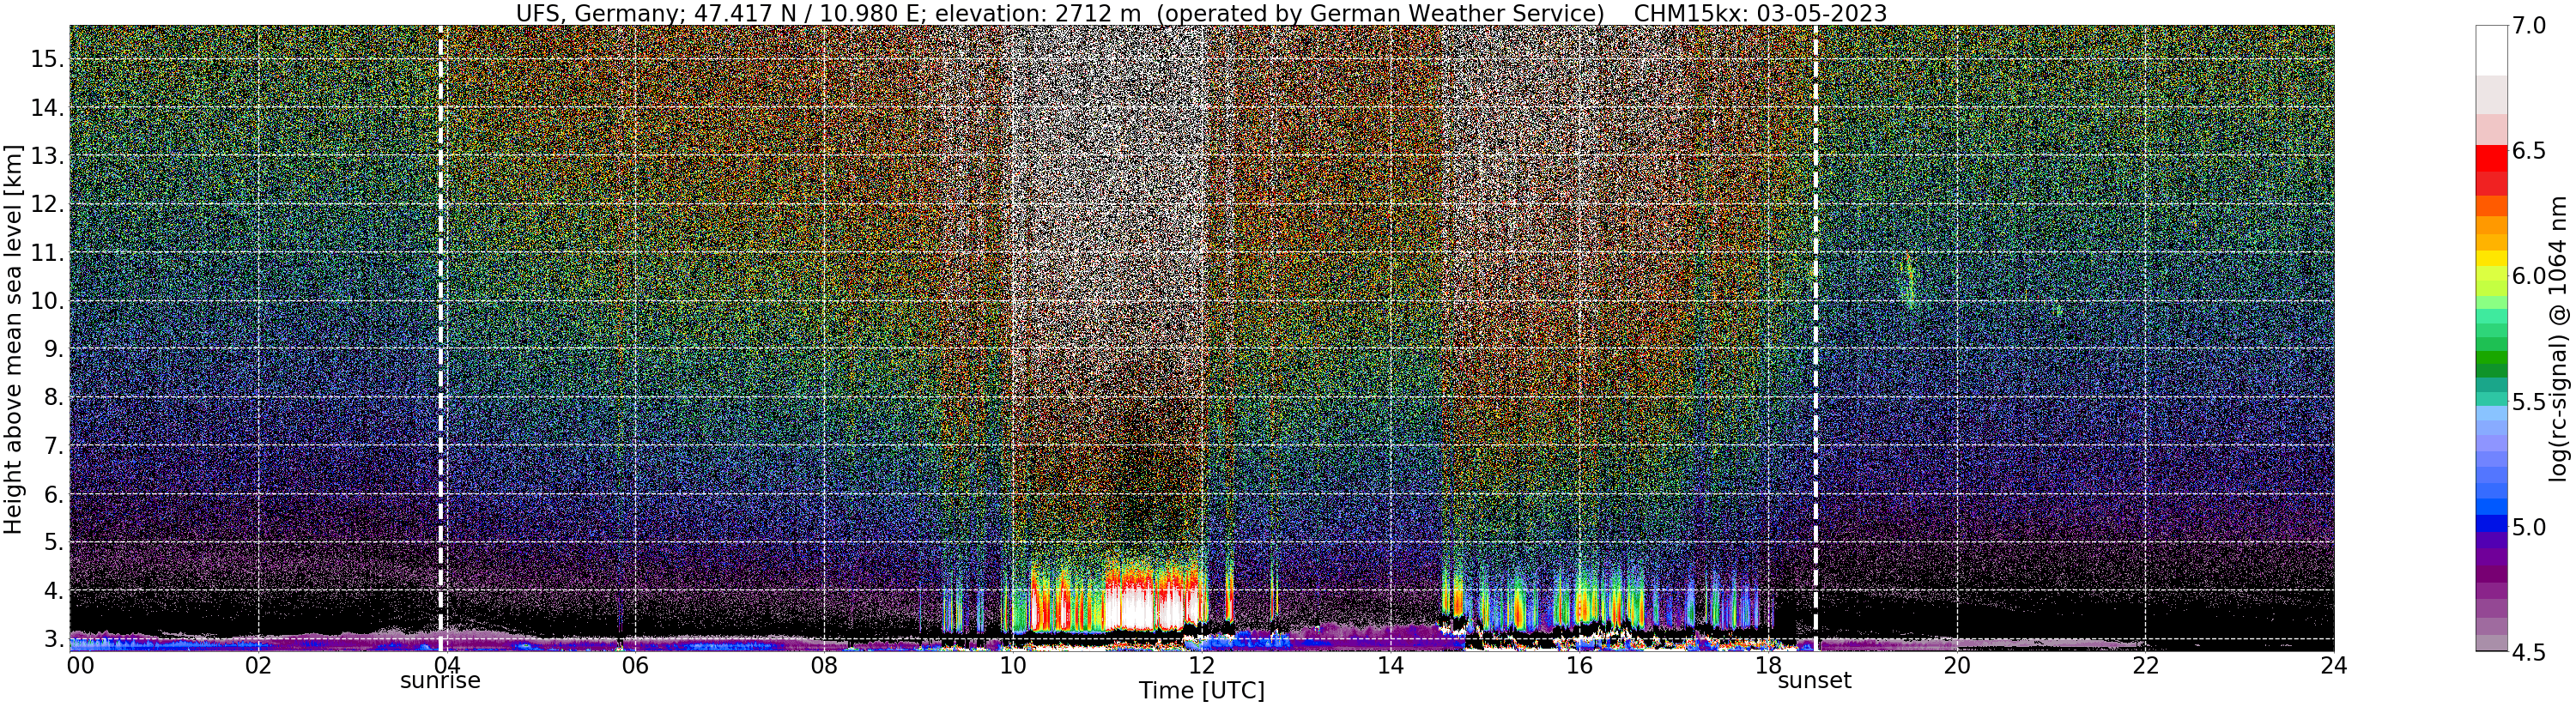Click the time tick label '20'
2576x707 pixels.
[1956, 666]
